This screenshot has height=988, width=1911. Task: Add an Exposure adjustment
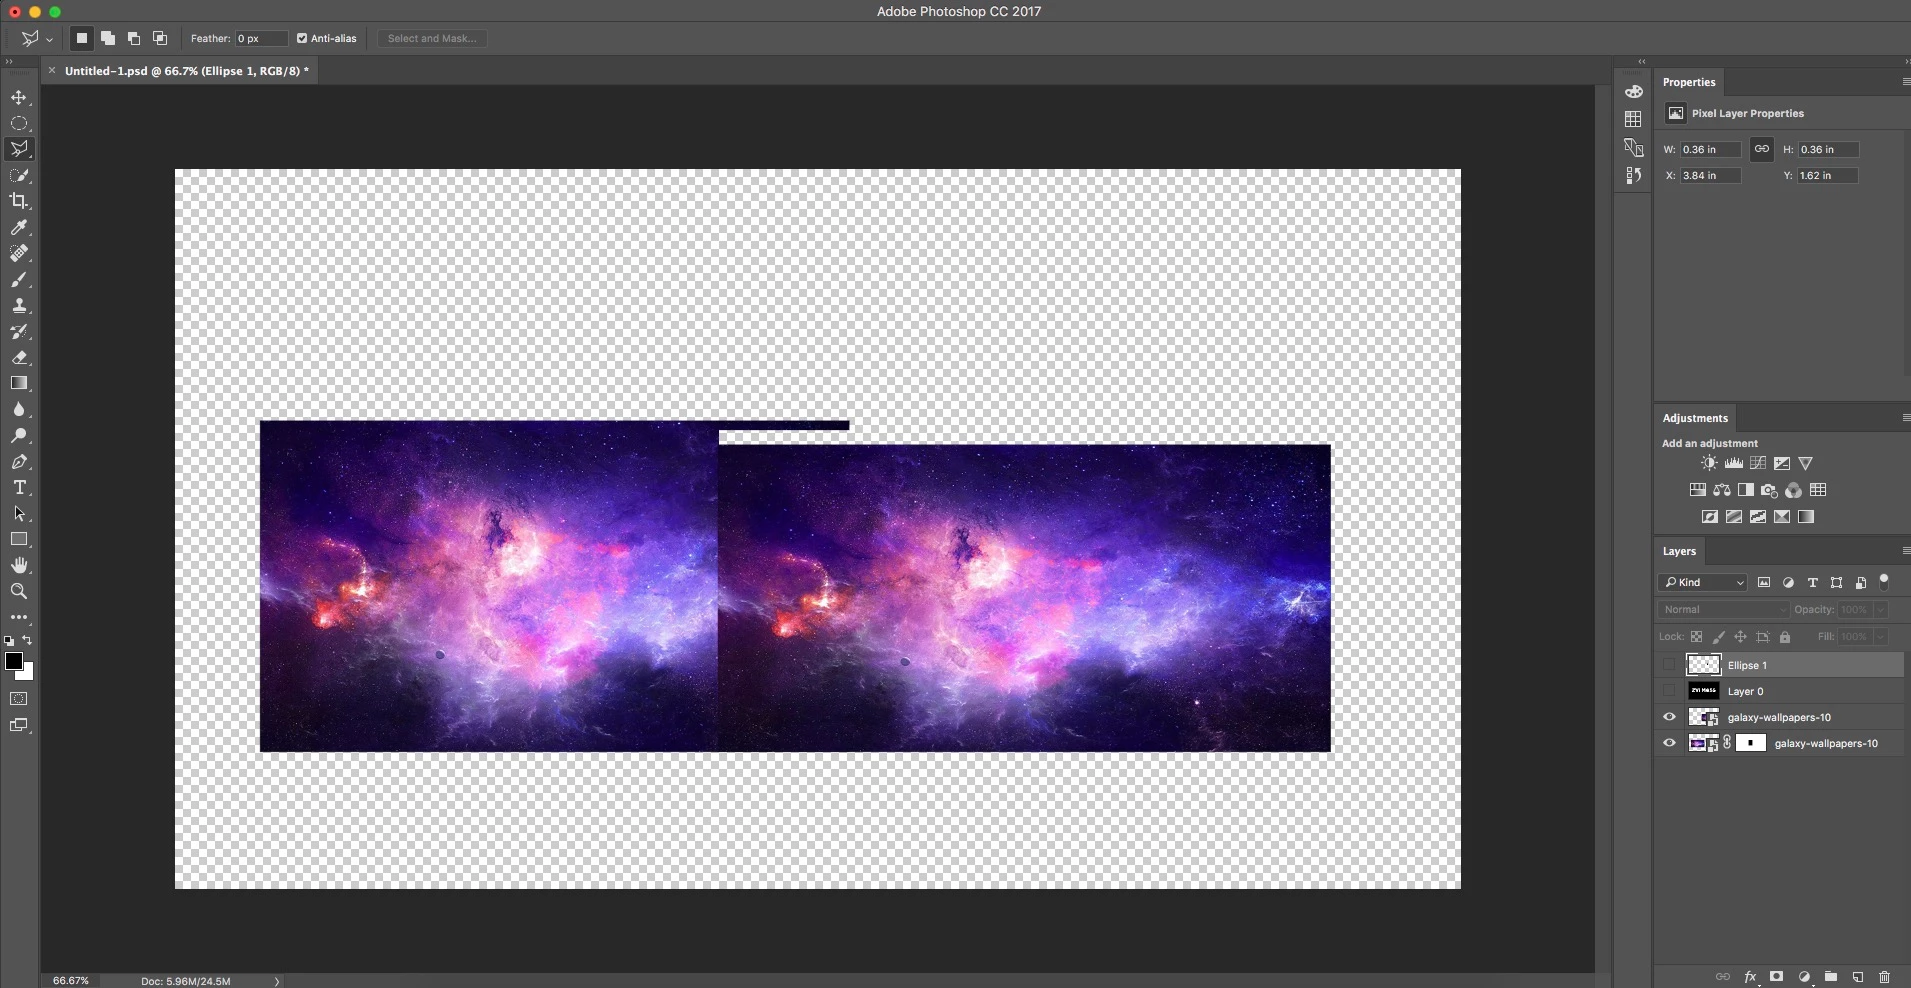click(x=1782, y=463)
